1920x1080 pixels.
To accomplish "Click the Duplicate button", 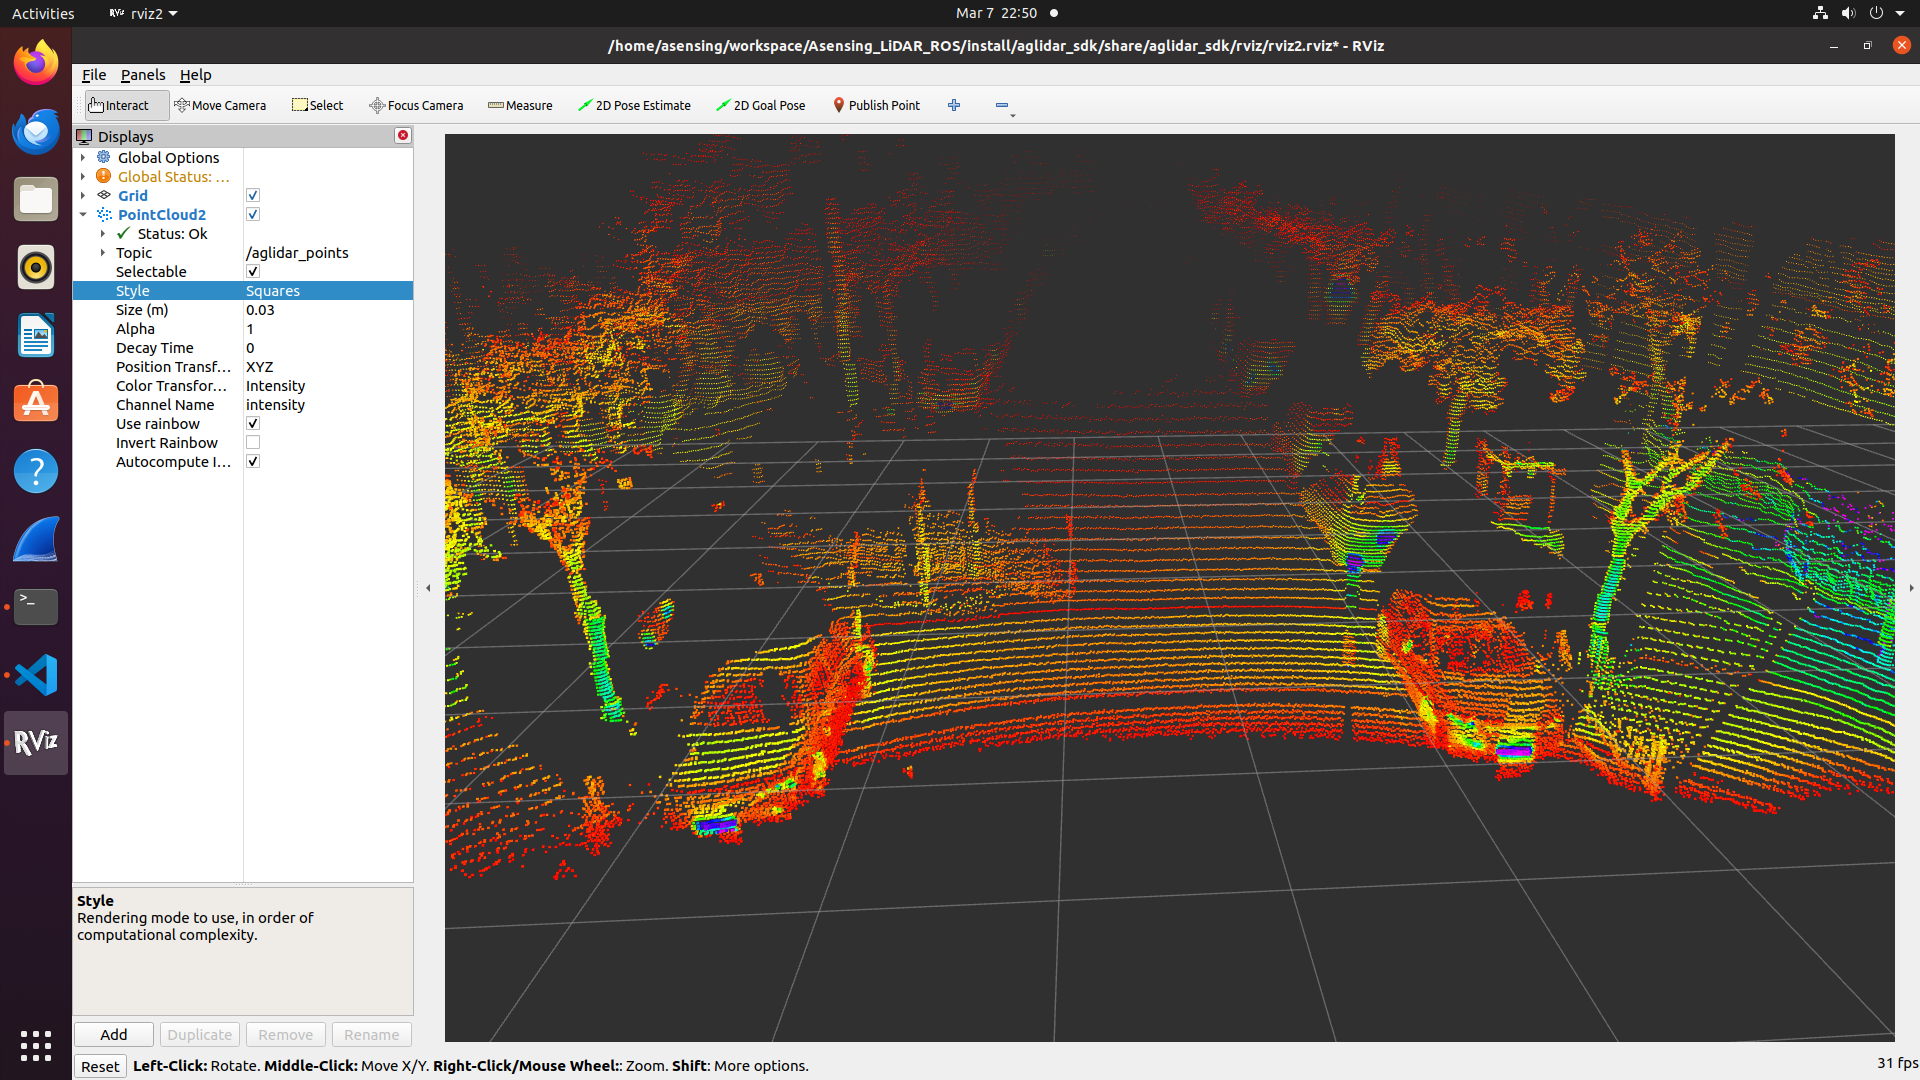I will [199, 1034].
